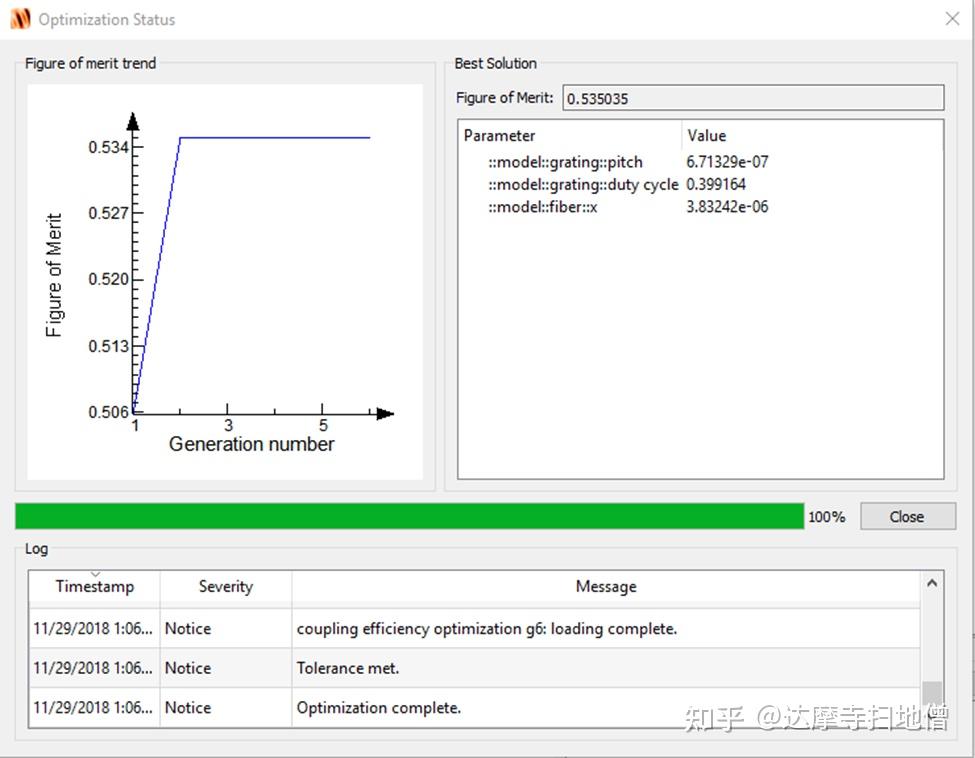Click the log scrollbar thumb
This screenshot has height=758, width=975.
click(x=931, y=693)
